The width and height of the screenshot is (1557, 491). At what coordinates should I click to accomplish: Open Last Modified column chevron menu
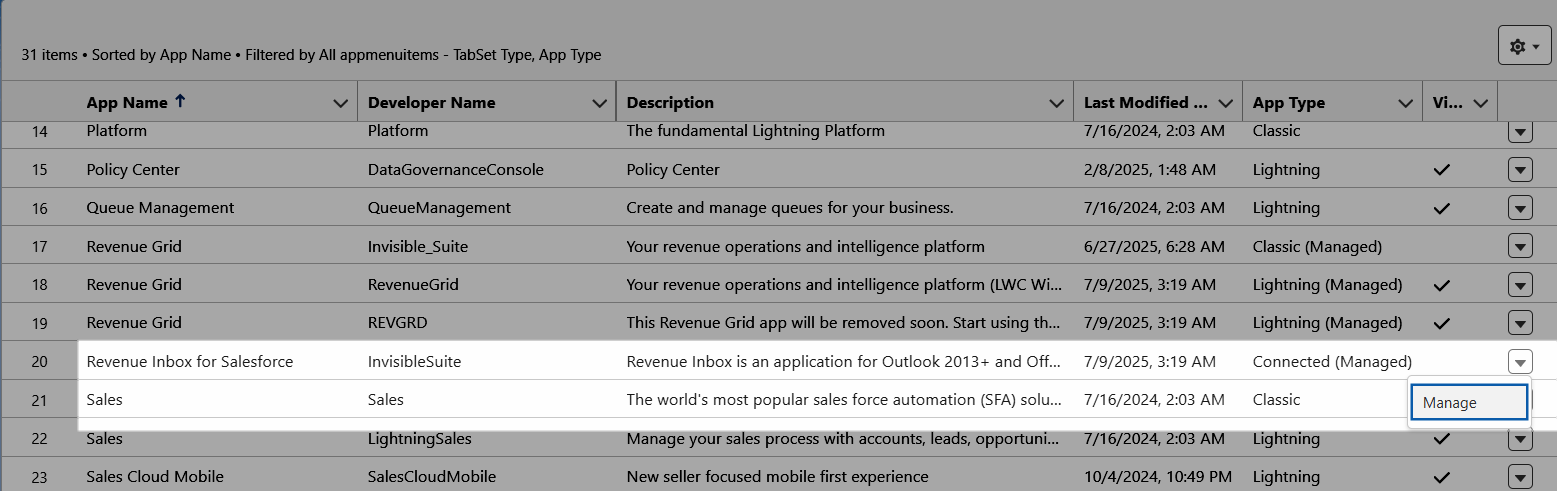[1226, 103]
